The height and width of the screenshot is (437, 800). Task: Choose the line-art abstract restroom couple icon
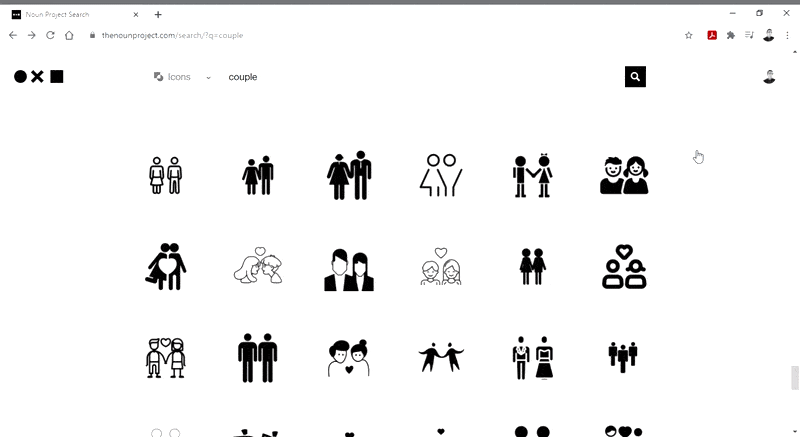[x=441, y=175]
